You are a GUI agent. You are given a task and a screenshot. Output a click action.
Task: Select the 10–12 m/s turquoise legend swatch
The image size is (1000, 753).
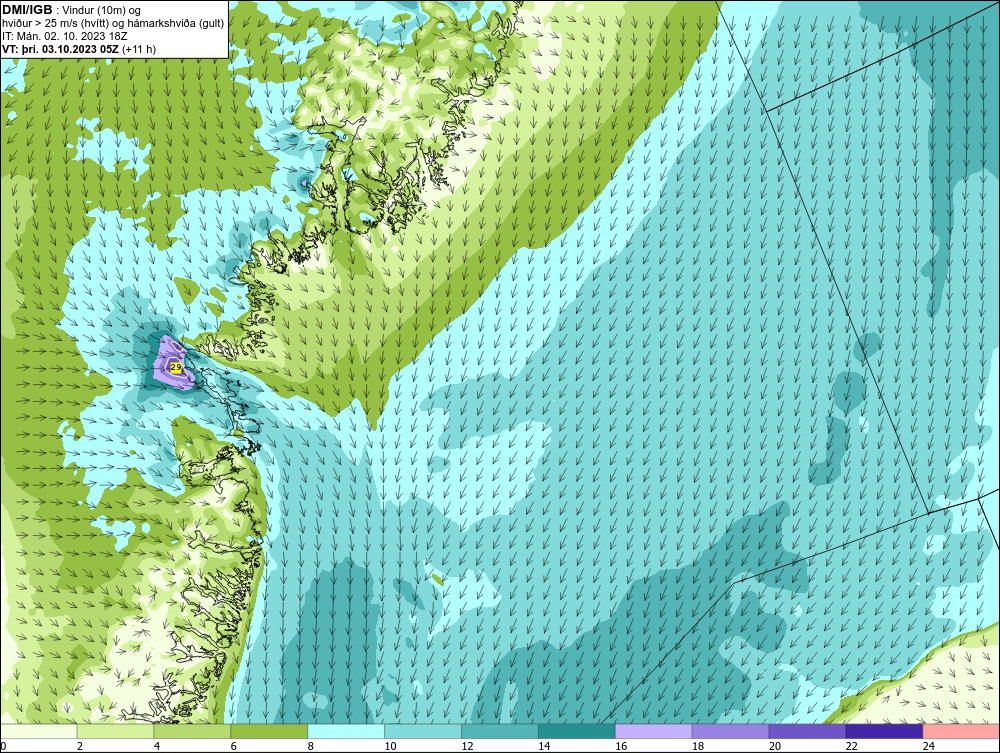pos(423,731)
